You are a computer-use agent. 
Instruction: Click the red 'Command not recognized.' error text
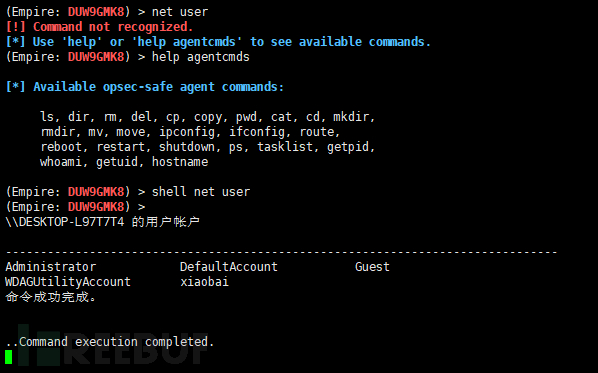tap(113, 27)
